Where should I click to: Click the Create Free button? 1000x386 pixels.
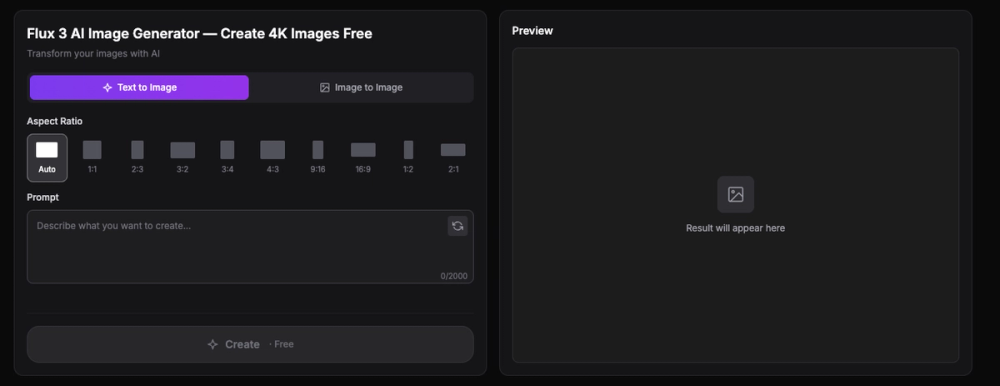coord(250,345)
